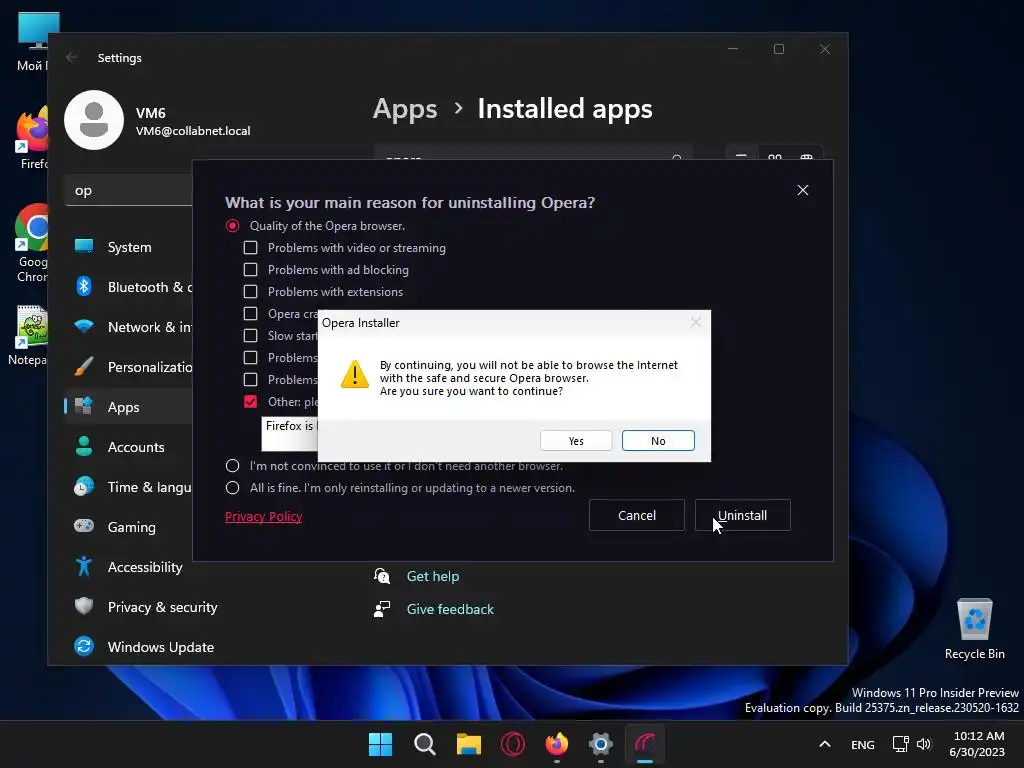Image resolution: width=1024 pixels, height=768 pixels.
Task: Open Notepad++ desktop shortcut
Action: tap(29, 335)
